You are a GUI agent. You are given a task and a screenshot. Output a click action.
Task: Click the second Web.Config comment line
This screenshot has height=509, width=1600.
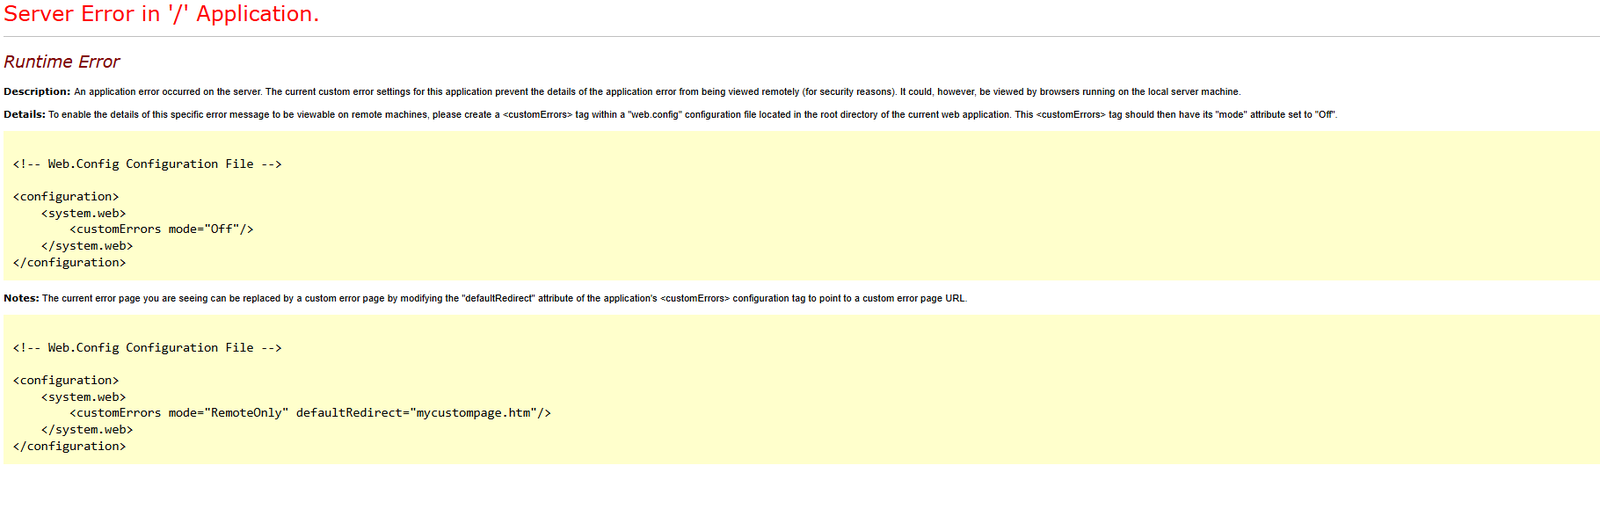[147, 348]
